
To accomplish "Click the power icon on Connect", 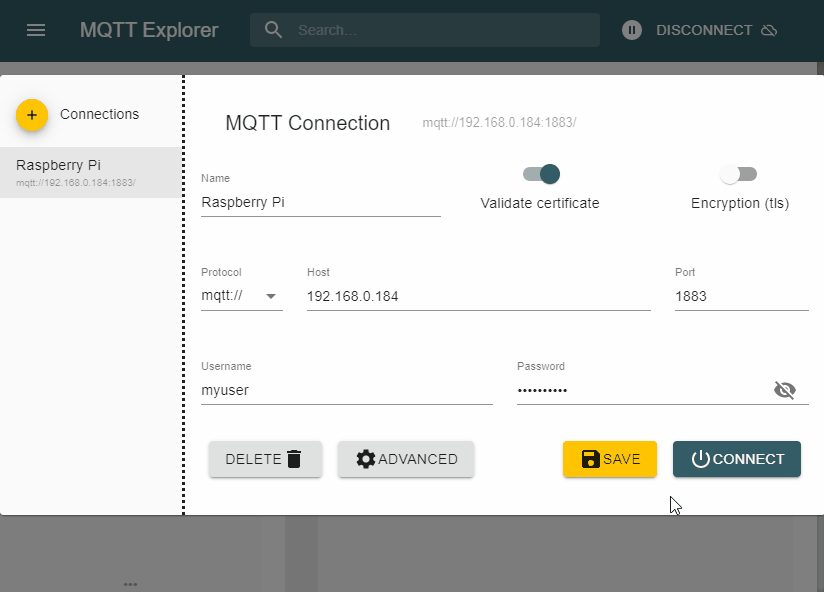I will point(701,459).
